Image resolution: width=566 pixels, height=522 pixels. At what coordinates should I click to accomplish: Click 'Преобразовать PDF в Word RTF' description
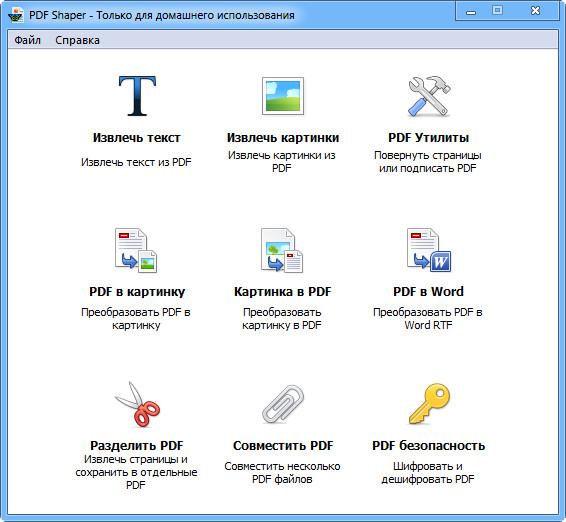(428, 318)
